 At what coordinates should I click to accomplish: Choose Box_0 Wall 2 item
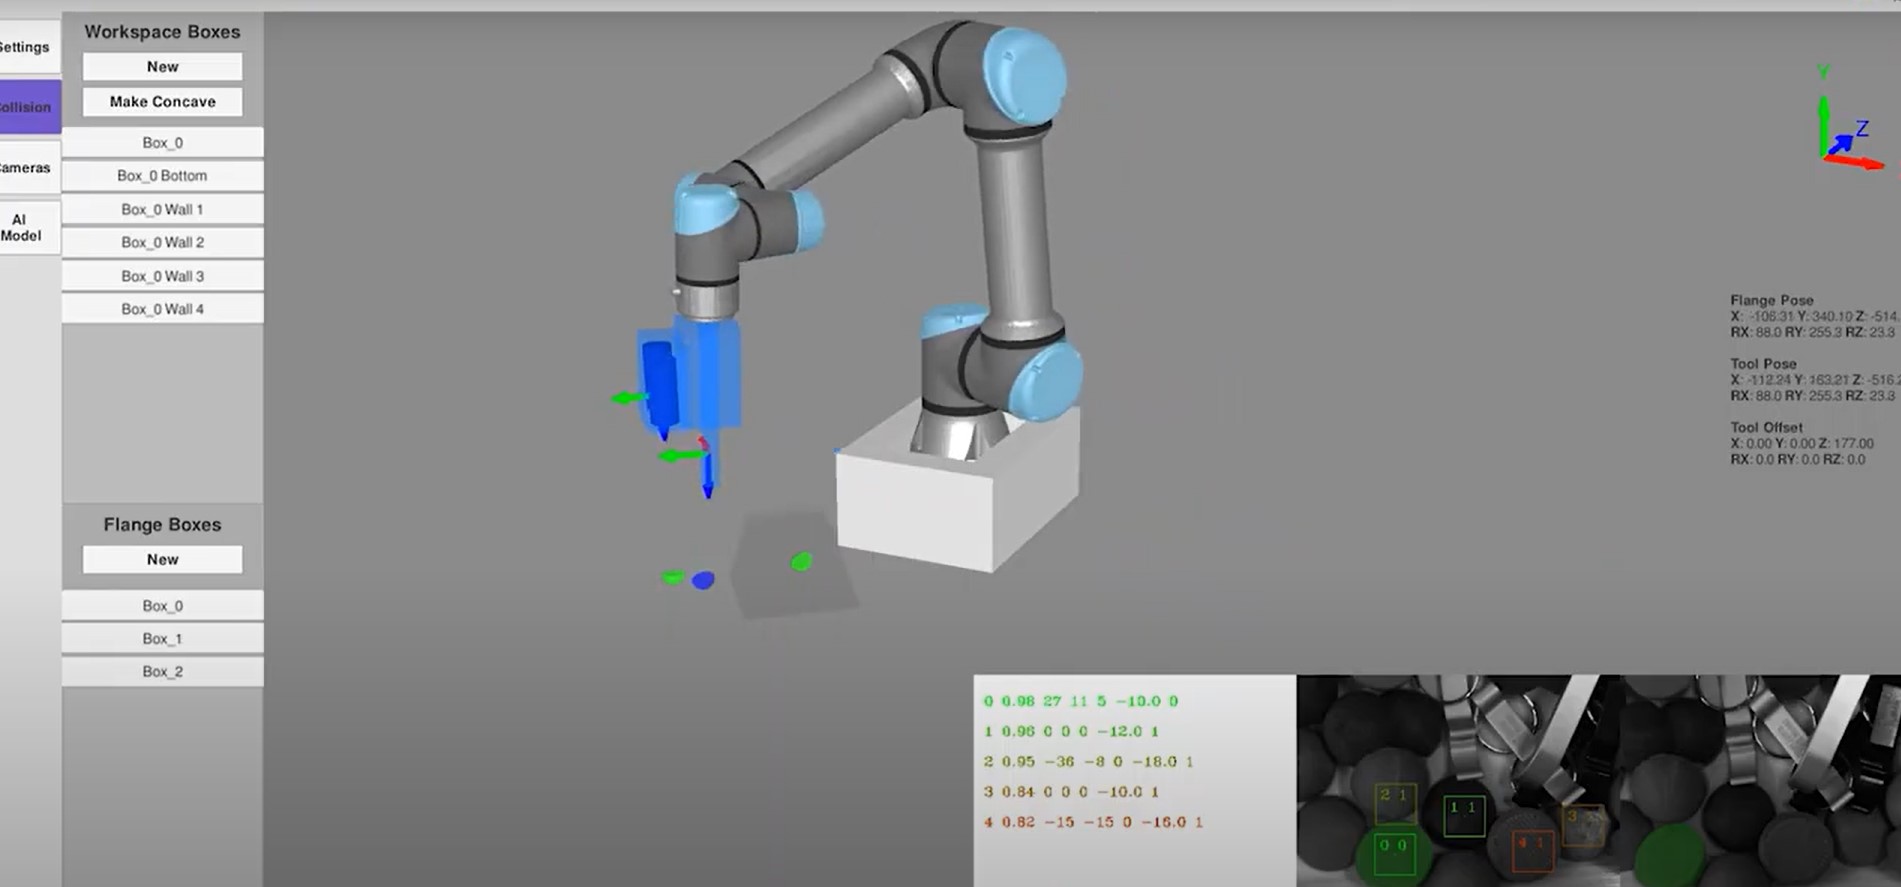(162, 243)
